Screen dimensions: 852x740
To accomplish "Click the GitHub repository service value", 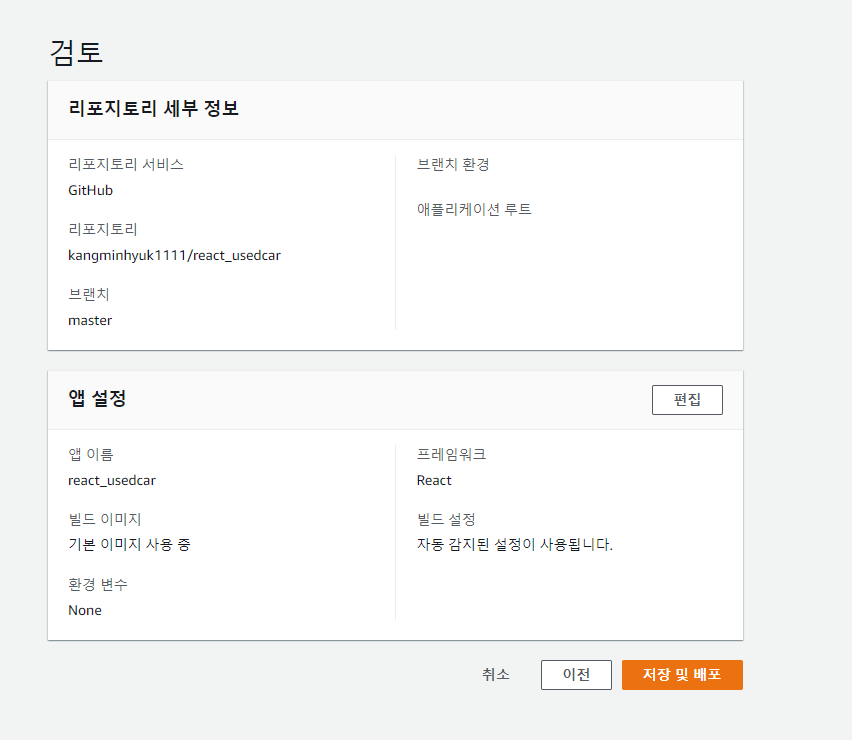I will (x=90, y=190).
